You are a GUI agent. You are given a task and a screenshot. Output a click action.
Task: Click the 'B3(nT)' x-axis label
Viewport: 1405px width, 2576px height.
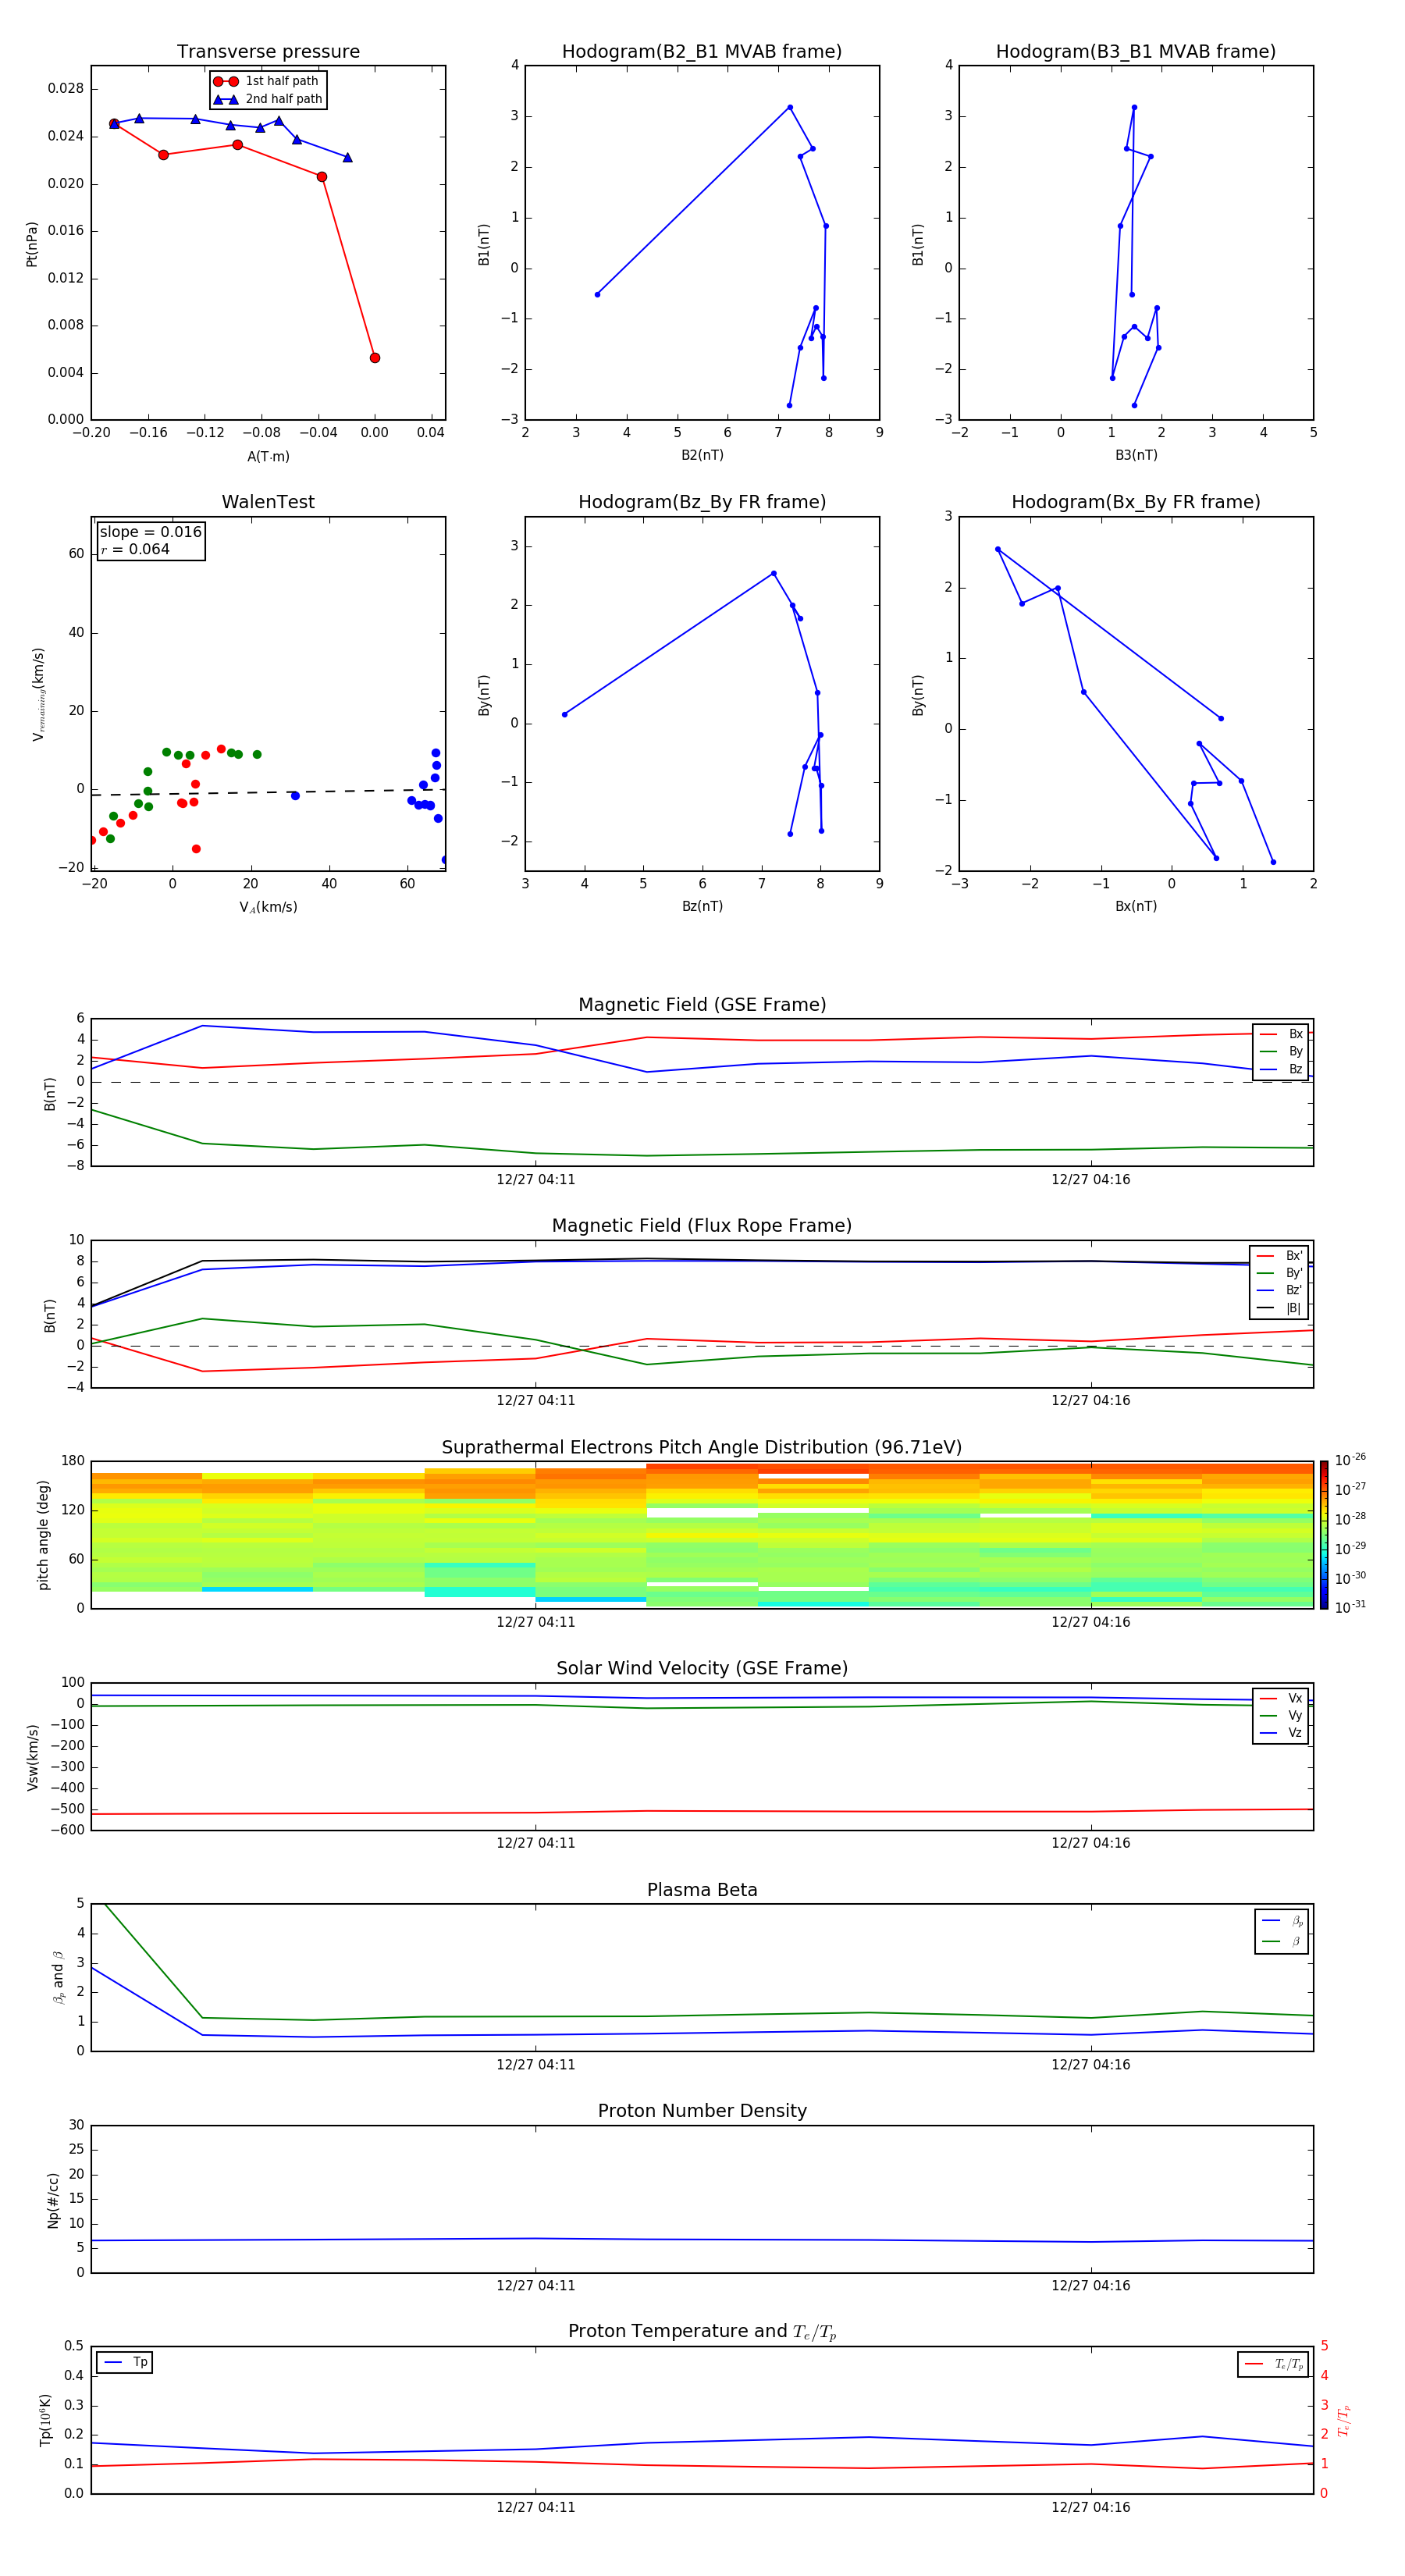(x=1136, y=455)
